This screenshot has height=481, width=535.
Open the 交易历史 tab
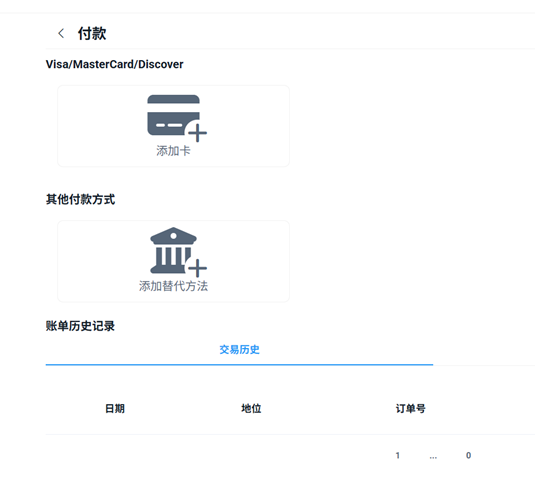[239, 349]
